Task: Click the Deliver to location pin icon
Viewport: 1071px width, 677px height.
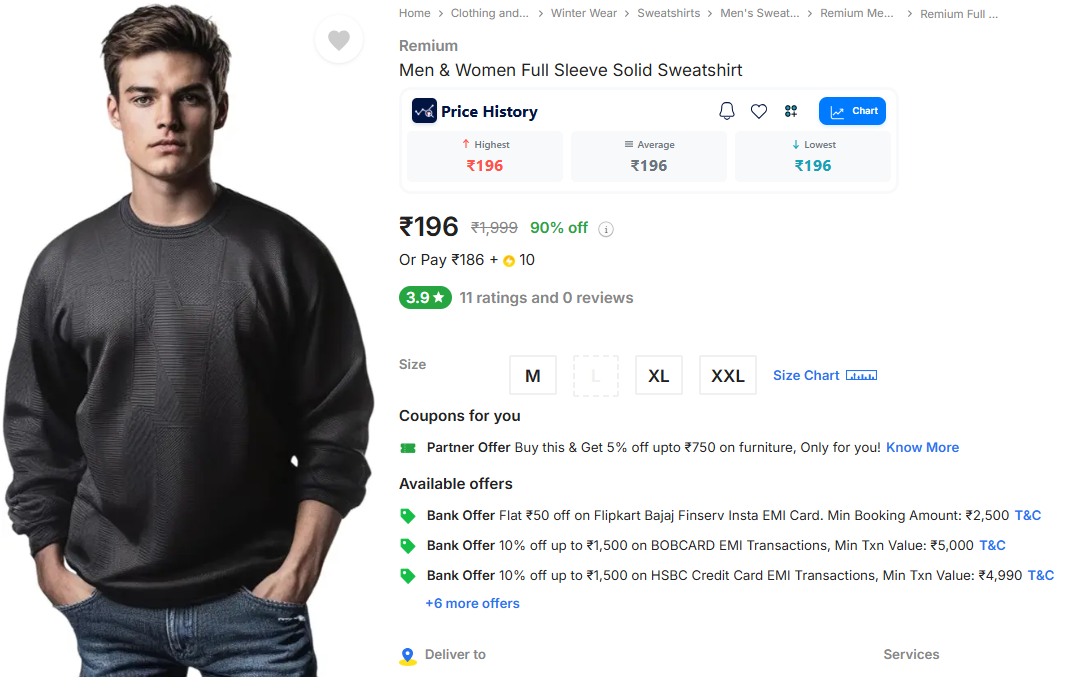Action: (x=407, y=656)
